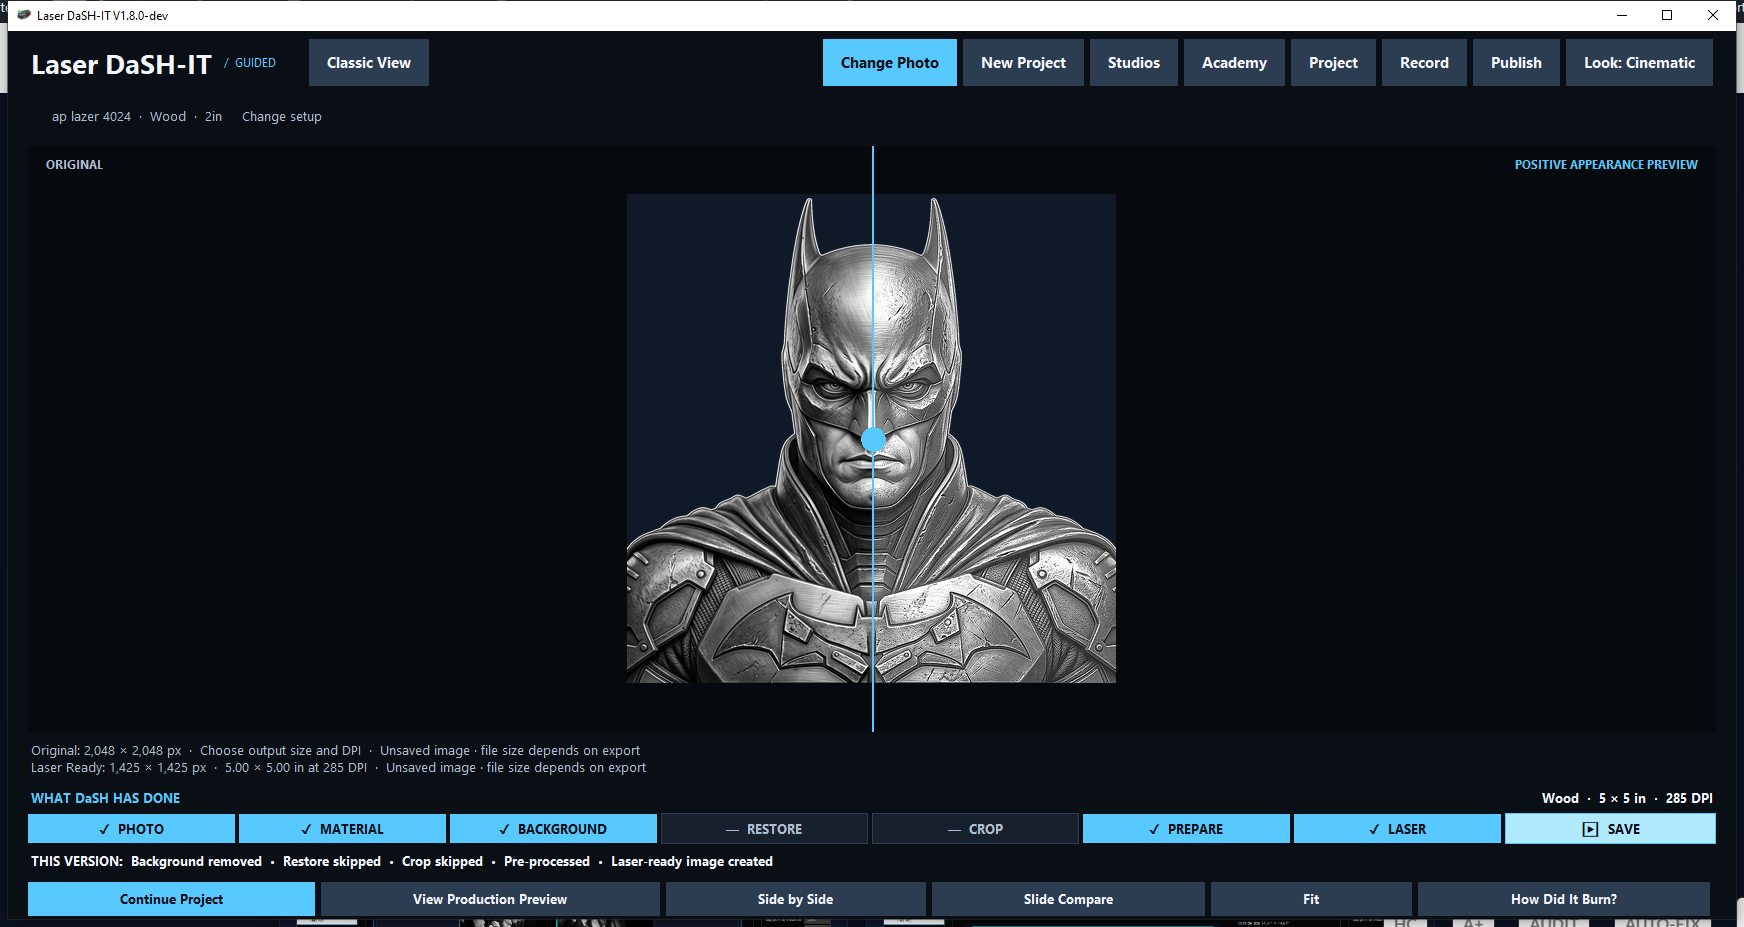Click the Change setup link
The height and width of the screenshot is (927, 1744).
click(x=282, y=117)
